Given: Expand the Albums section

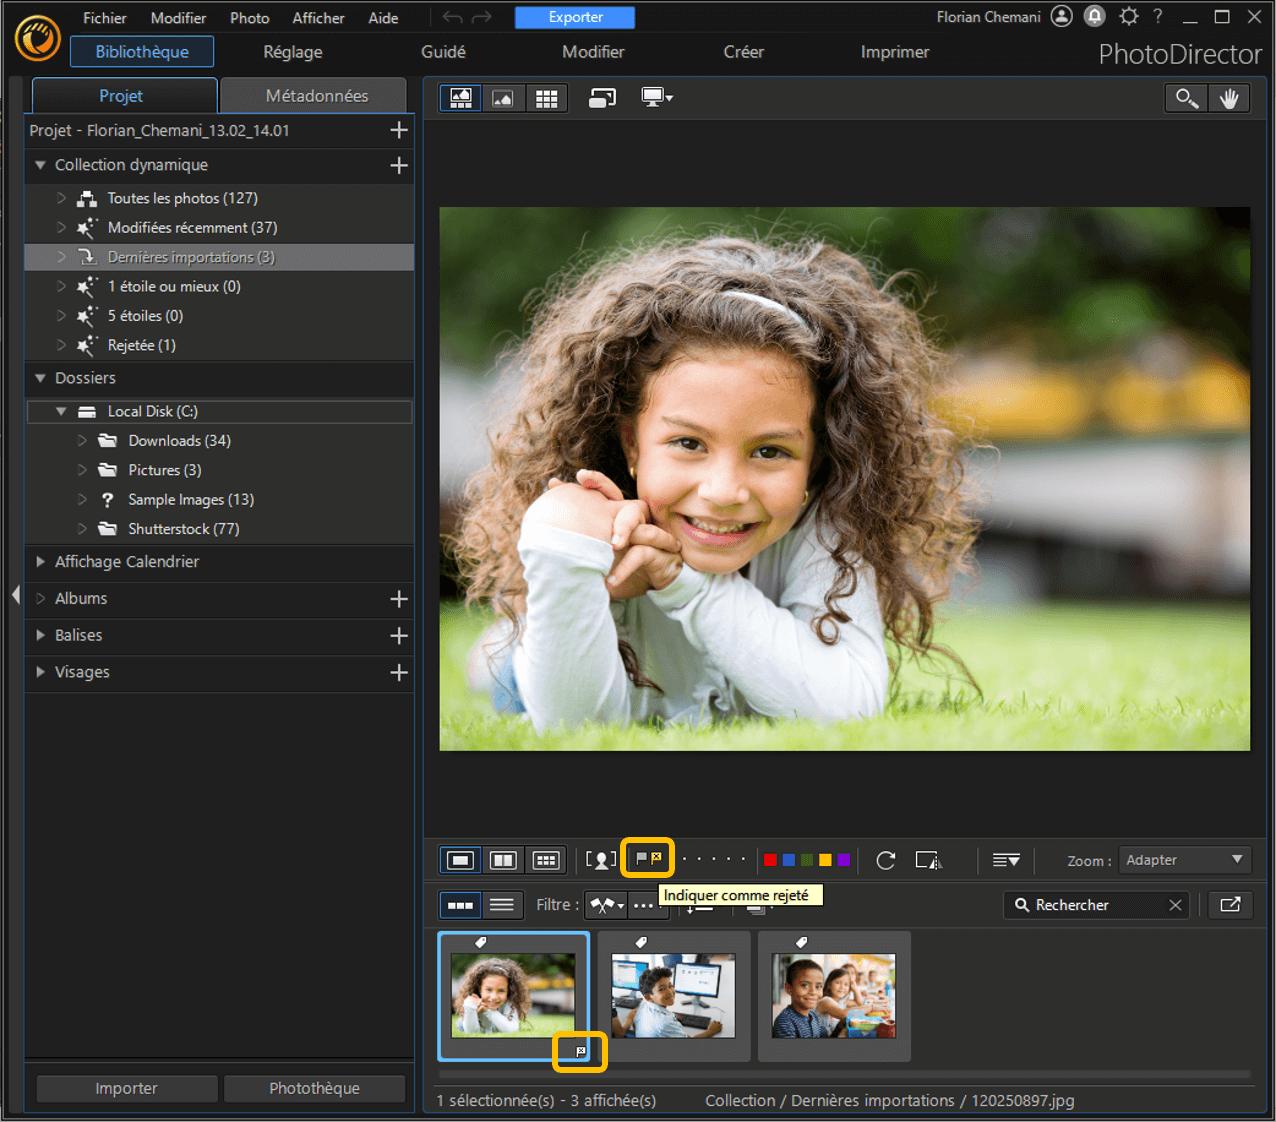Looking at the screenshot, I should 41,598.
